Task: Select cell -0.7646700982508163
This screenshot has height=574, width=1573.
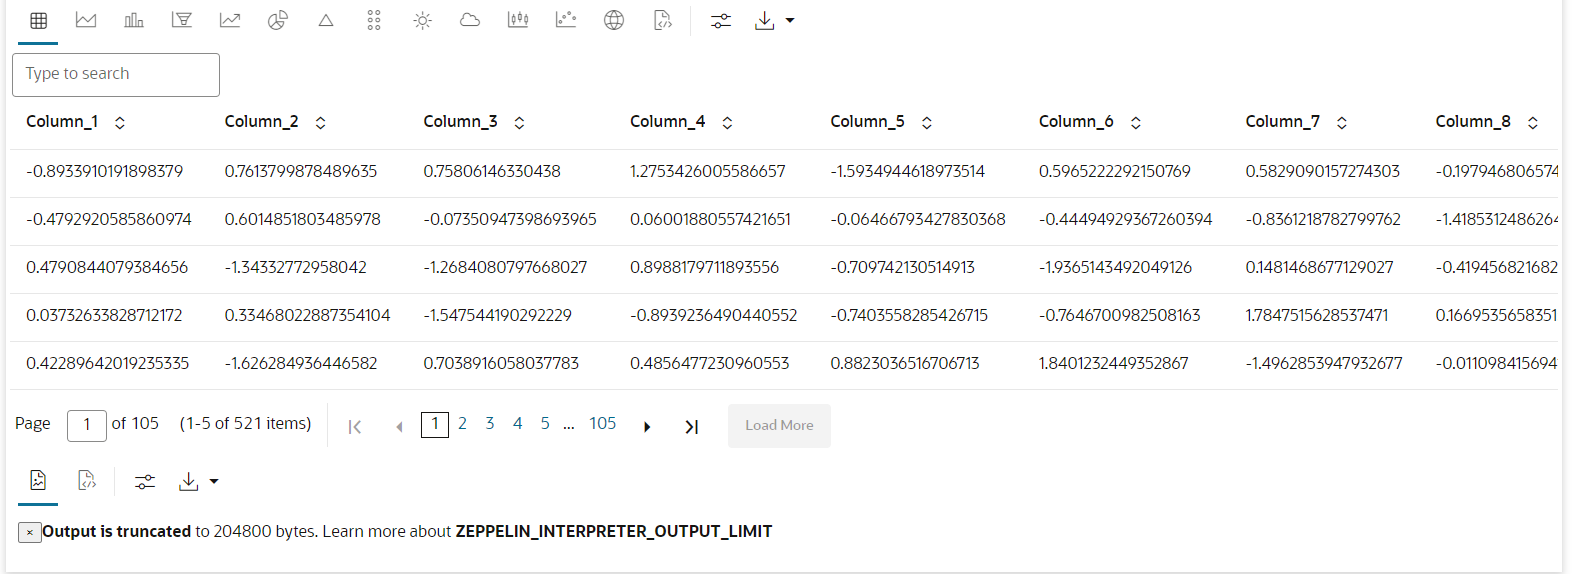Action: pyautogui.click(x=1120, y=315)
